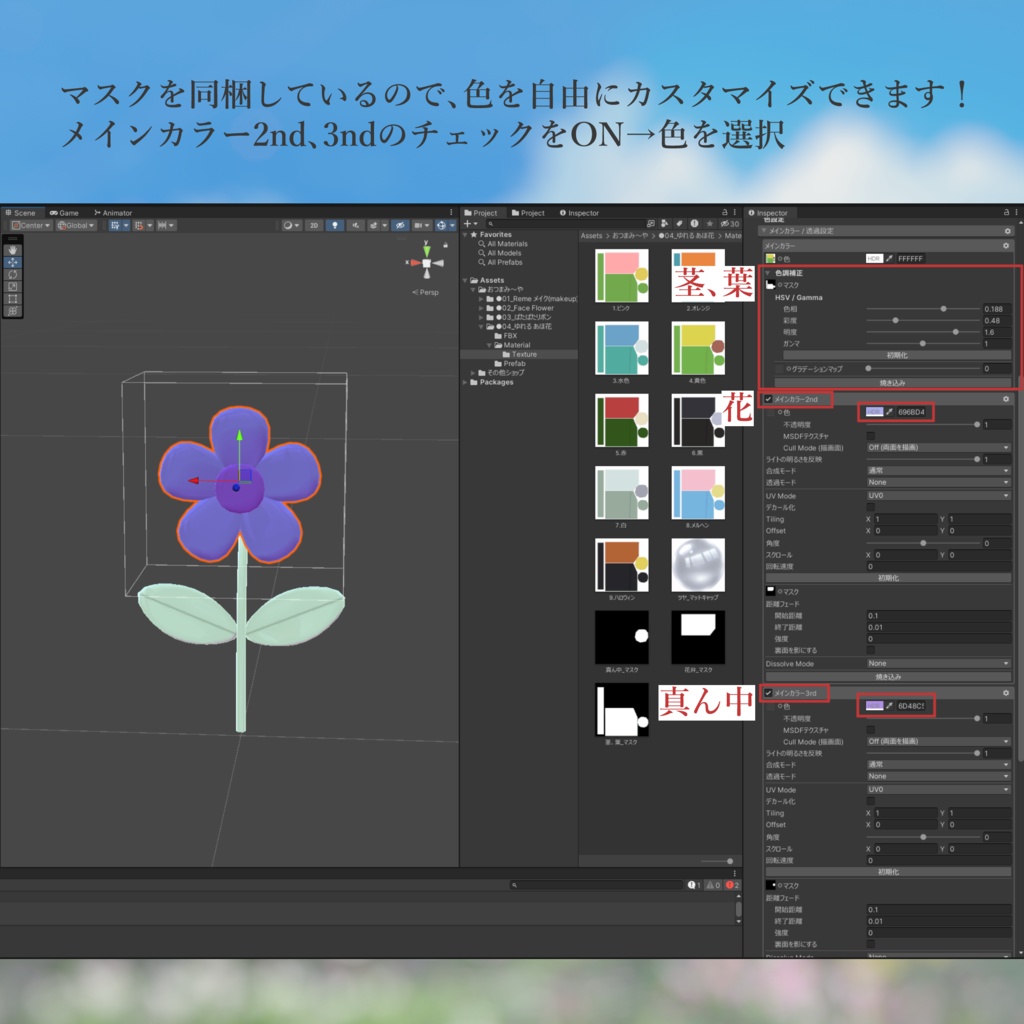Click the 初期化 button under HSV / Gamma
Image resolution: width=1024 pixels, height=1024 pixels.
(897, 355)
